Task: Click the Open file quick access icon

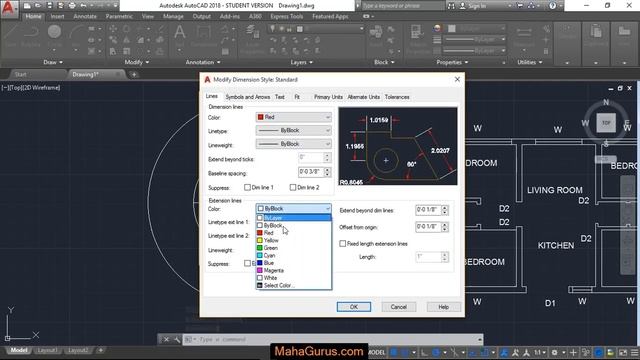Action: pos(38,6)
